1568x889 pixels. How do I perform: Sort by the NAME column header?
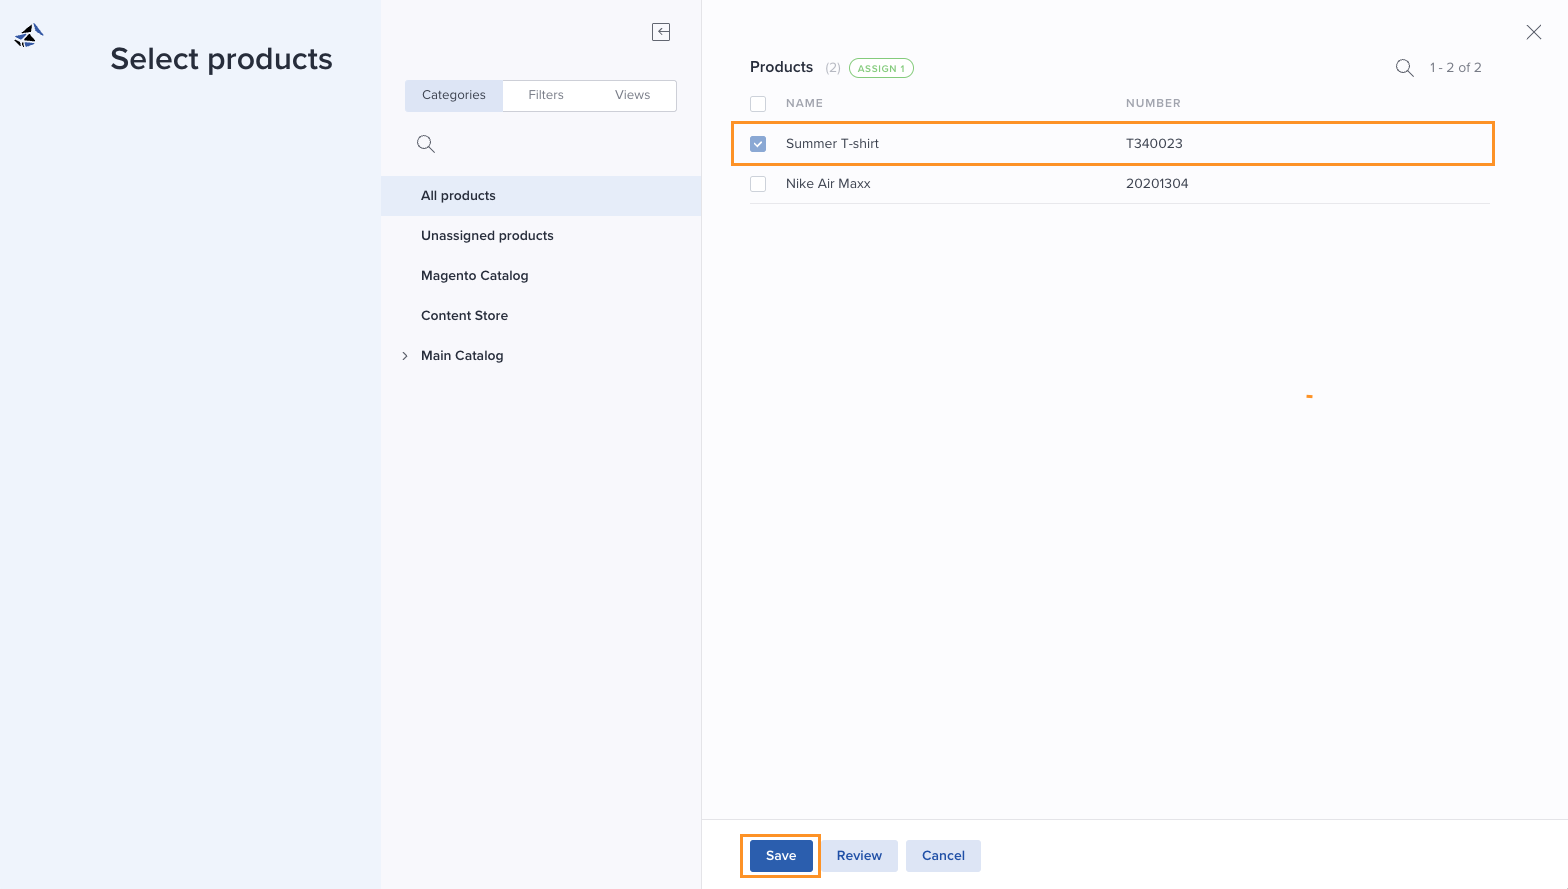tap(804, 104)
